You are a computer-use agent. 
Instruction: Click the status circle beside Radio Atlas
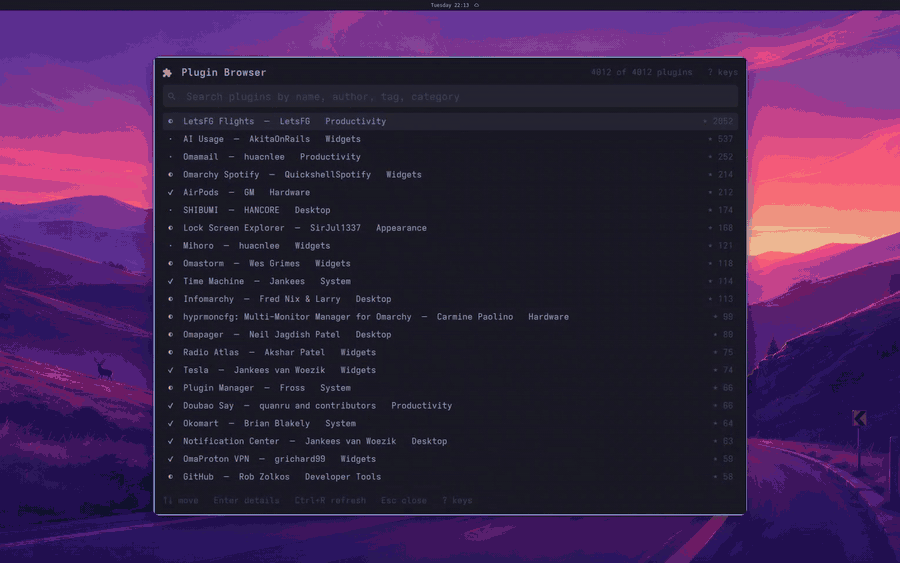tap(170, 352)
